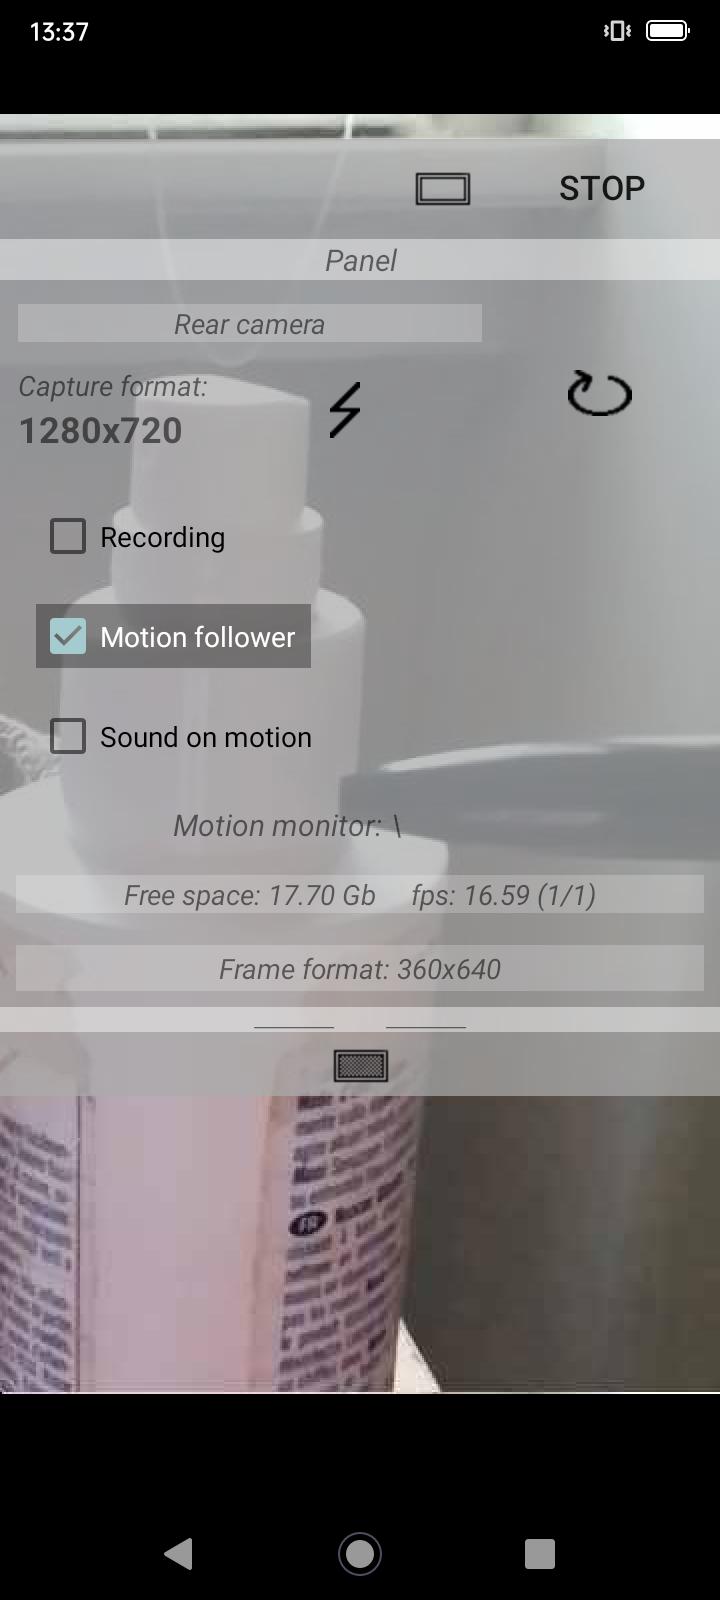
Task: Tap the camera preview image
Action: pyautogui.click(x=360, y=1243)
